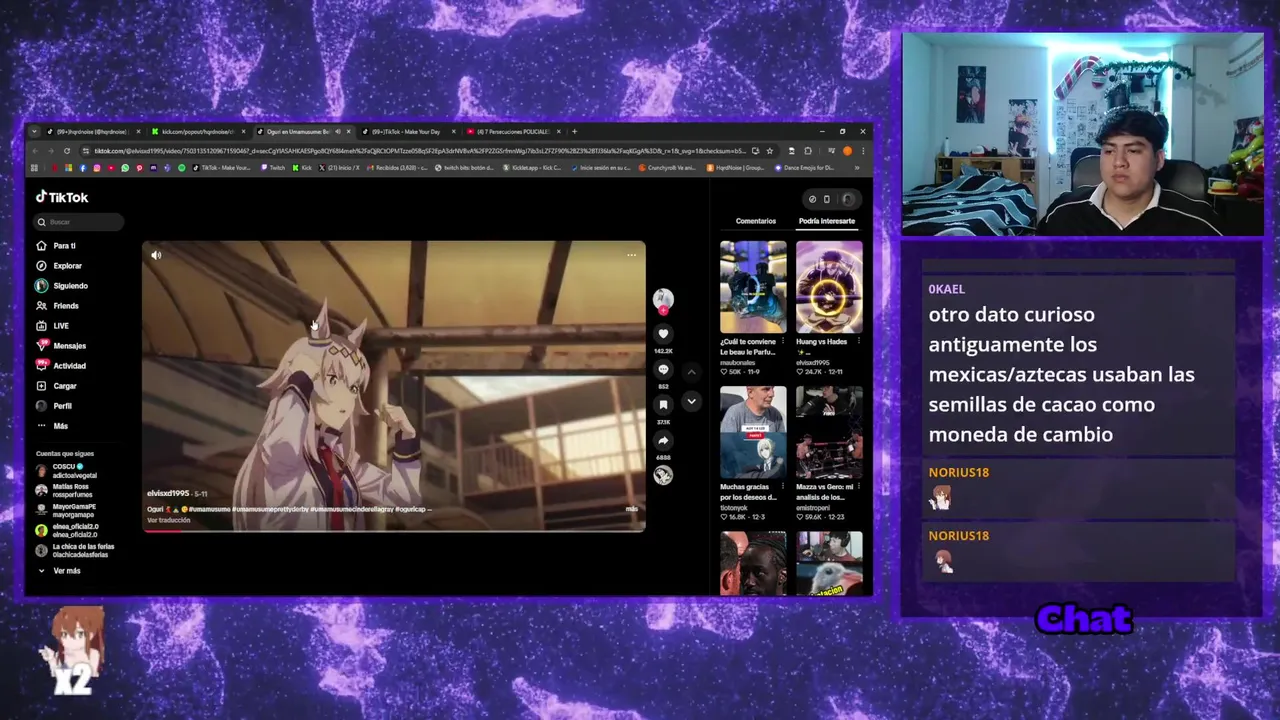
Task: Click the phone app icon
Action: coord(826,199)
